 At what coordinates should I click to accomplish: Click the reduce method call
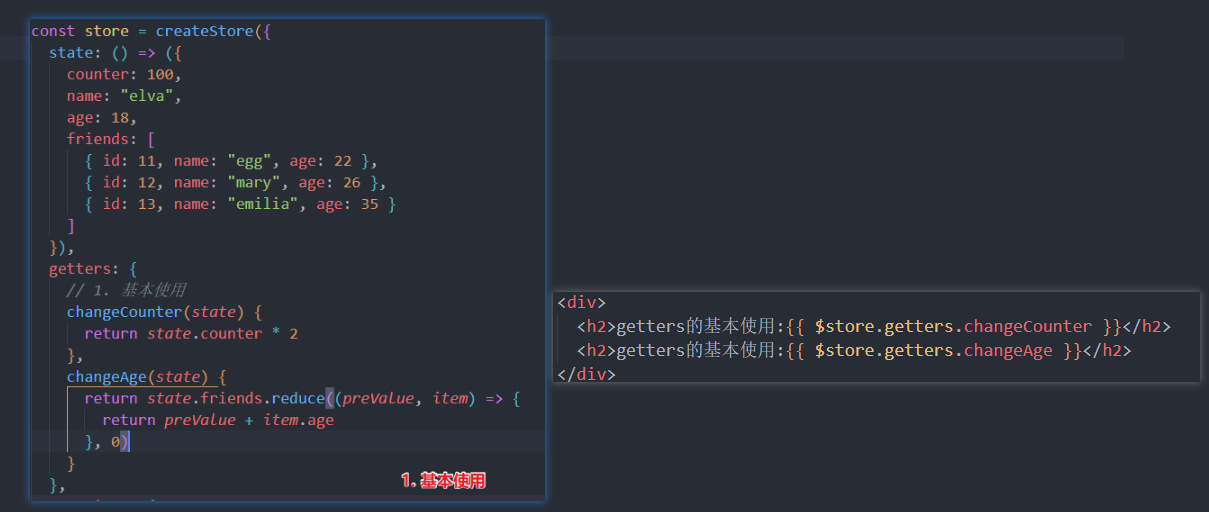pos(298,399)
